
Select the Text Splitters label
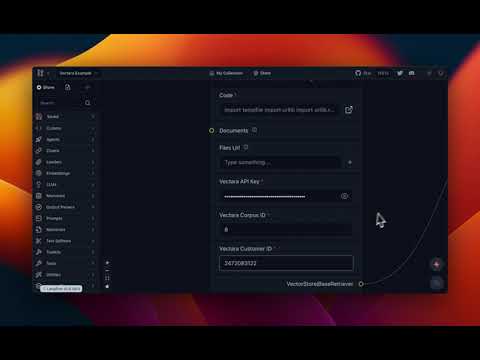coord(58,241)
